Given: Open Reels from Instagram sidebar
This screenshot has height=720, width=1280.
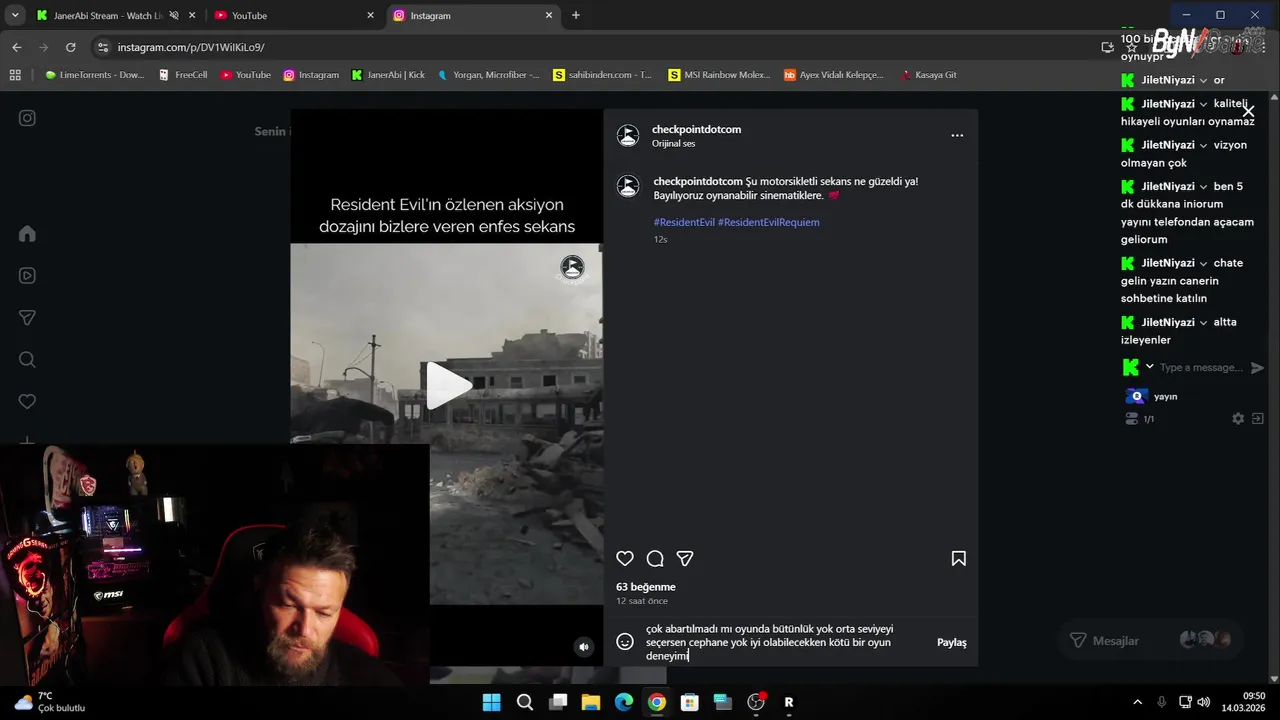Looking at the screenshot, I should (27, 276).
